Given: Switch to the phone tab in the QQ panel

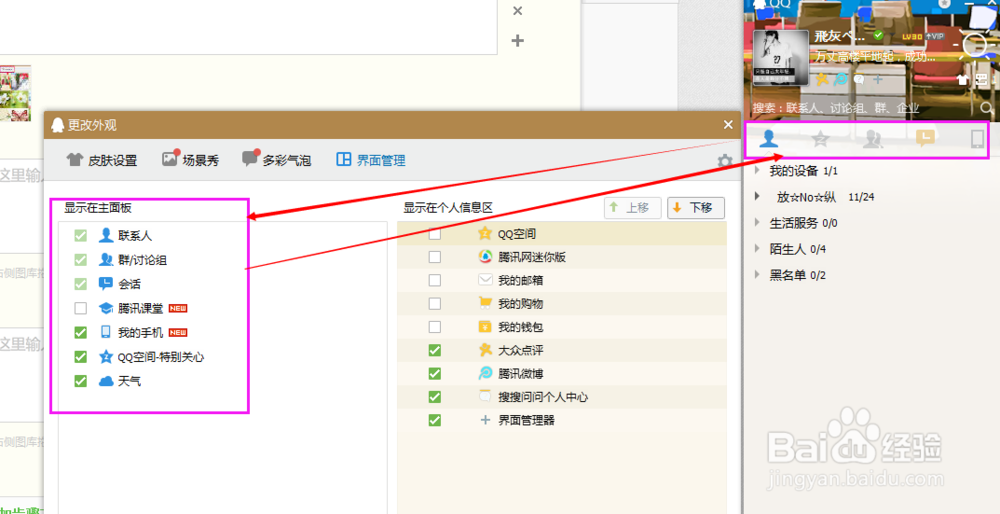Looking at the screenshot, I should coord(977,139).
